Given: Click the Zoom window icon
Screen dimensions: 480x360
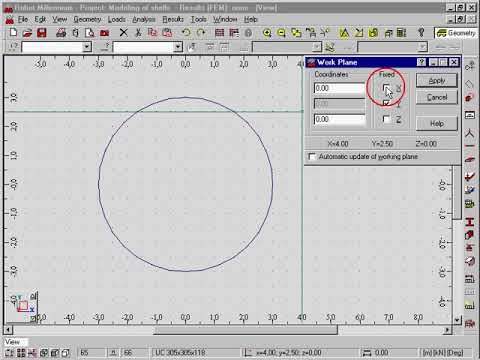Looking at the screenshot, I should [x=296, y=33].
